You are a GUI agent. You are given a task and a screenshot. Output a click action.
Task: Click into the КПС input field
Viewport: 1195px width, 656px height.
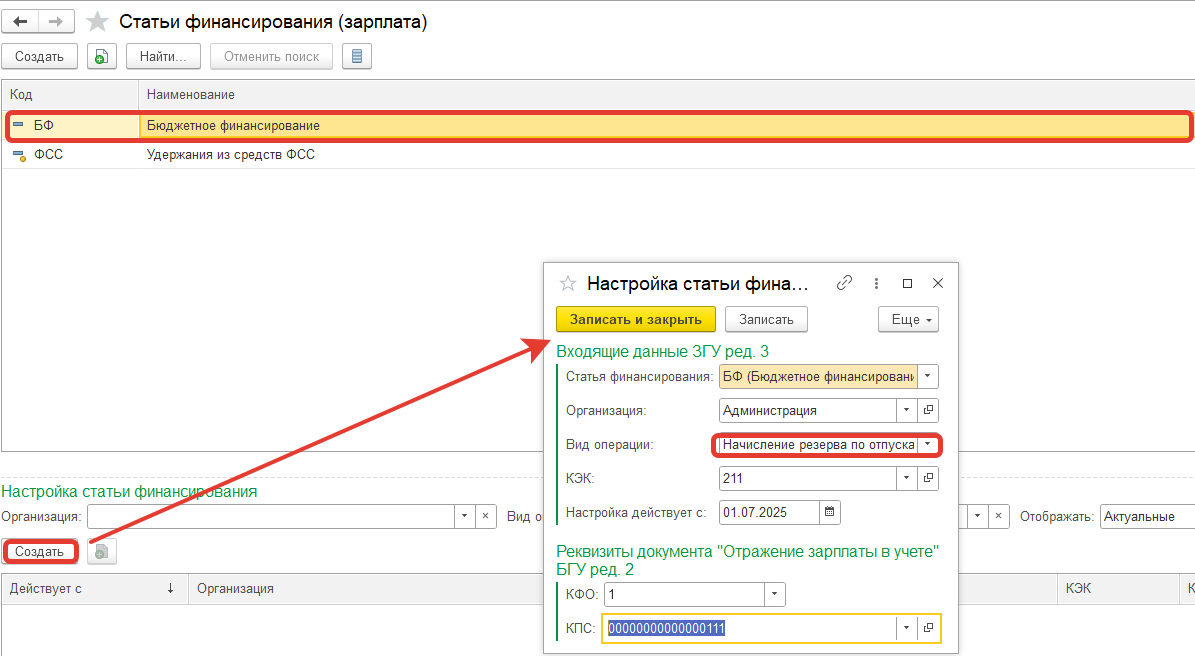[x=748, y=628]
